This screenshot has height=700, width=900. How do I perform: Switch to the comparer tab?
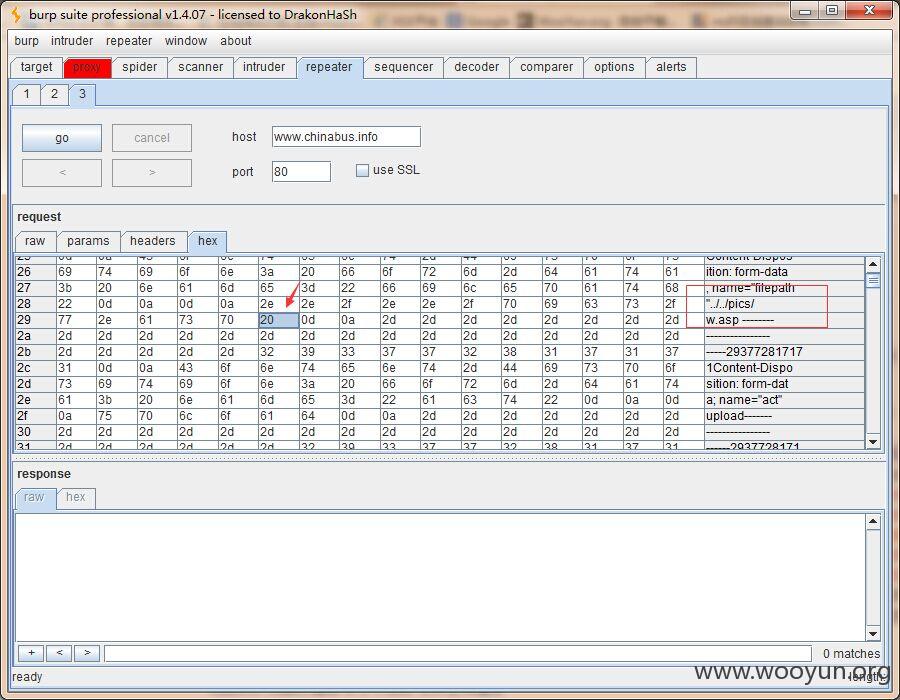pos(546,67)
